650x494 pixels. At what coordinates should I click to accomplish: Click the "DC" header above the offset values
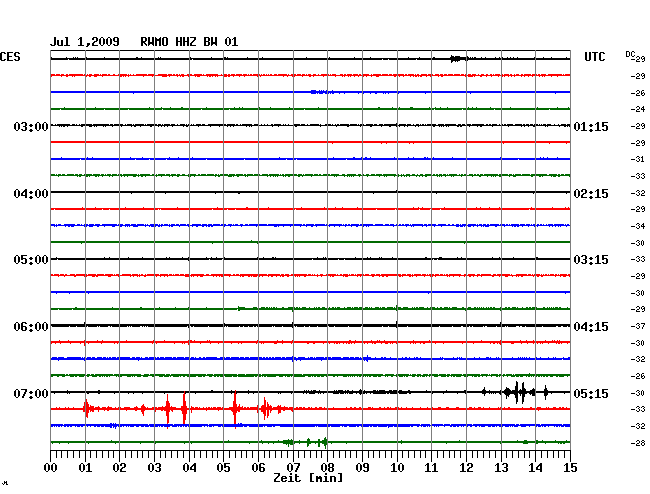(x=630, y=55)
